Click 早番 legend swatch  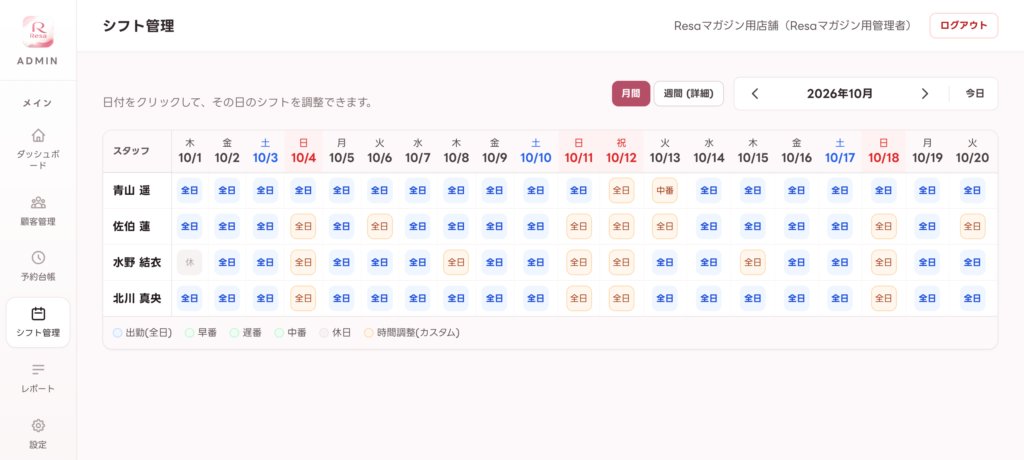coord(189,333)
